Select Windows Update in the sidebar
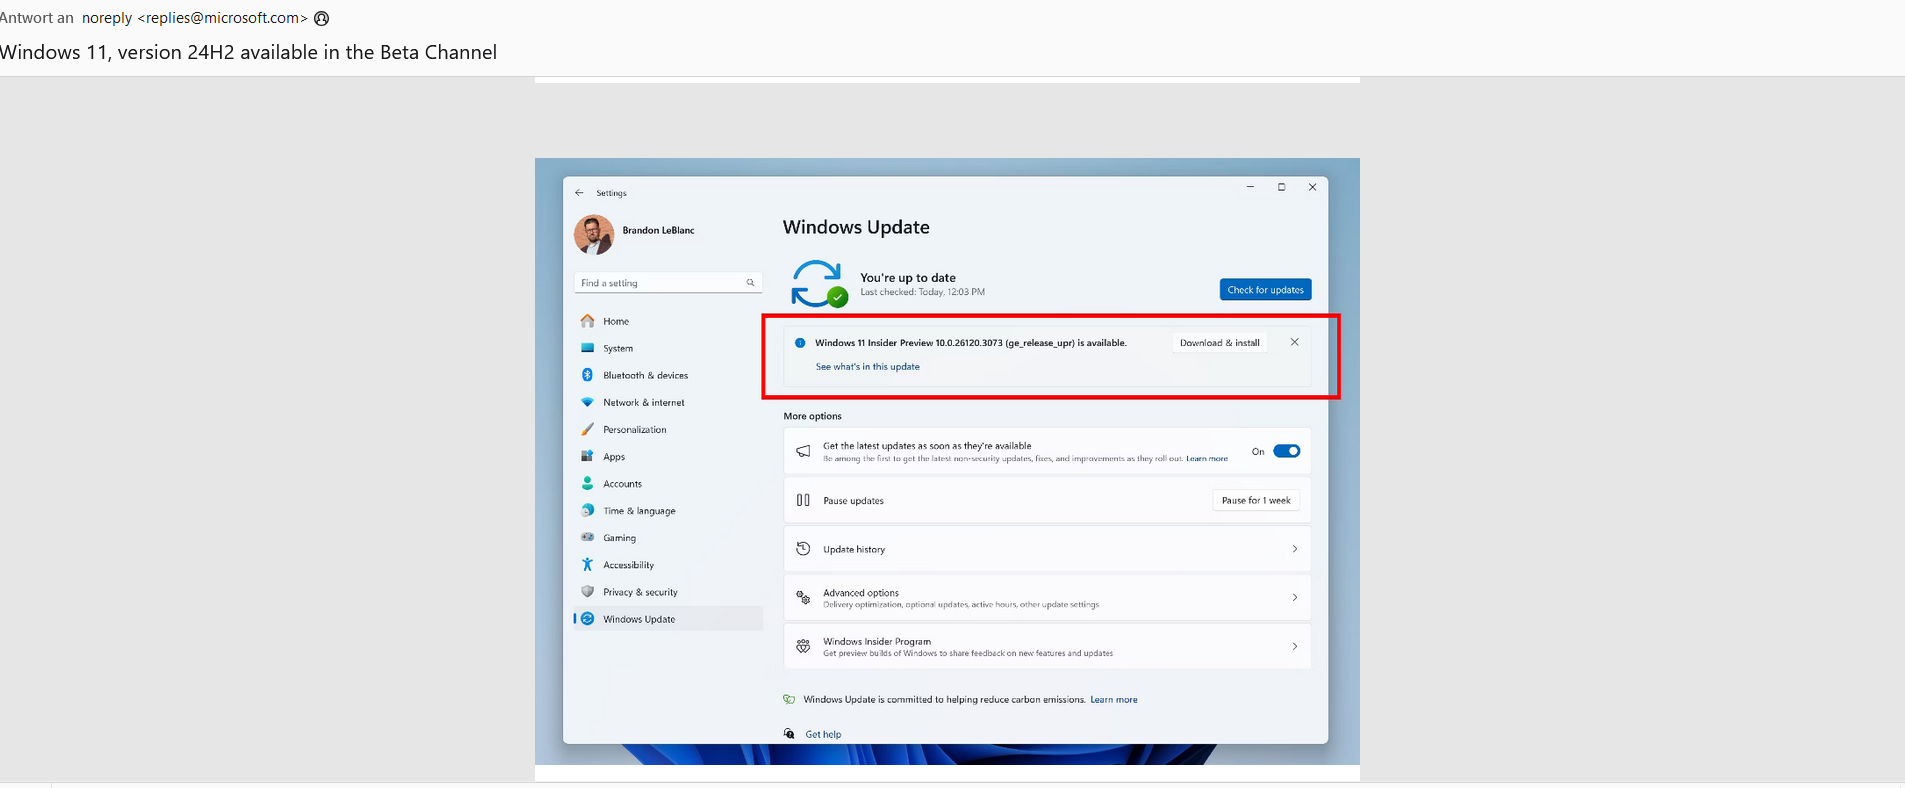1905x788 pixels. click(668, 619)
